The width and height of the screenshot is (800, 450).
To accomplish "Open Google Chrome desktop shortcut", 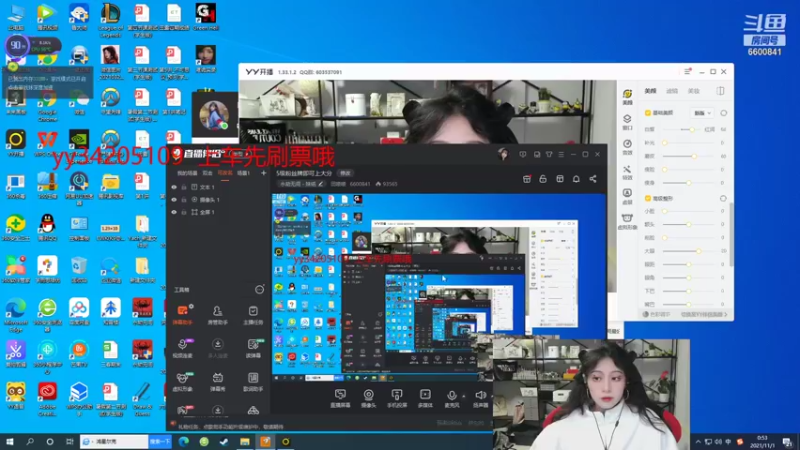I will click(47, 106).
